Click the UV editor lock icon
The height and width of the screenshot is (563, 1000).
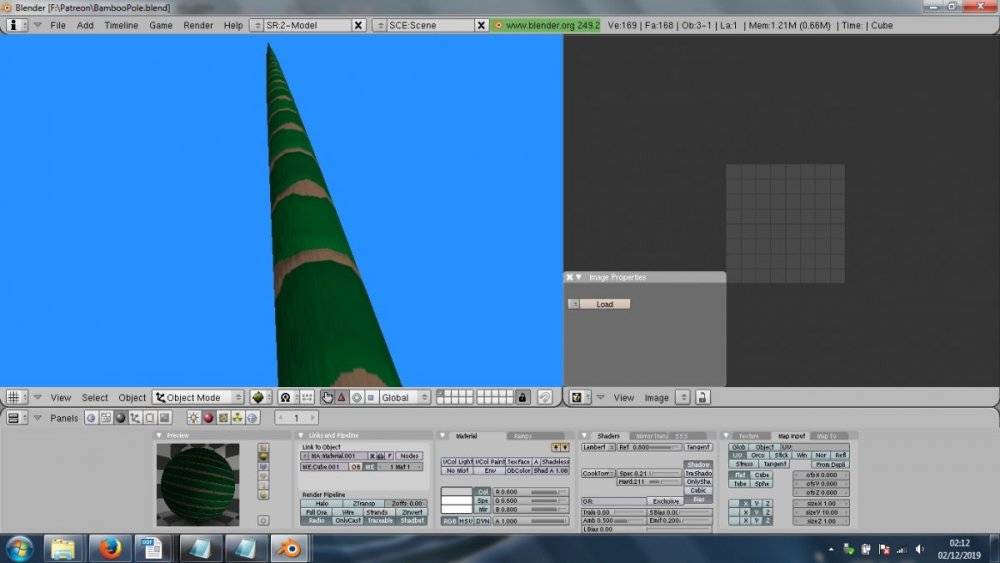703,397
